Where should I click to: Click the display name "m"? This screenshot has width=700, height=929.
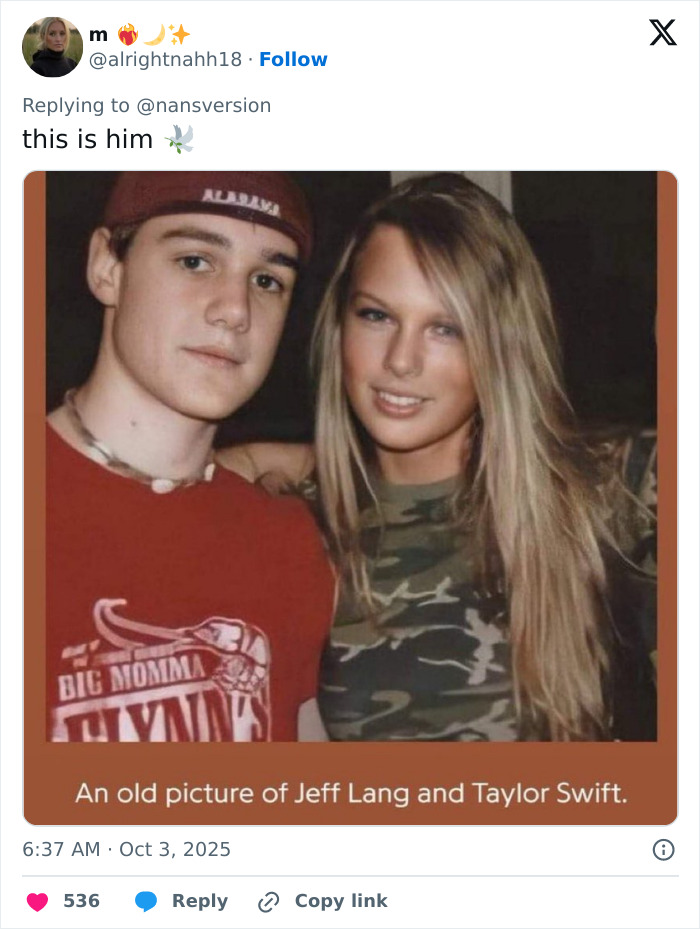click(x=98, y=35)
